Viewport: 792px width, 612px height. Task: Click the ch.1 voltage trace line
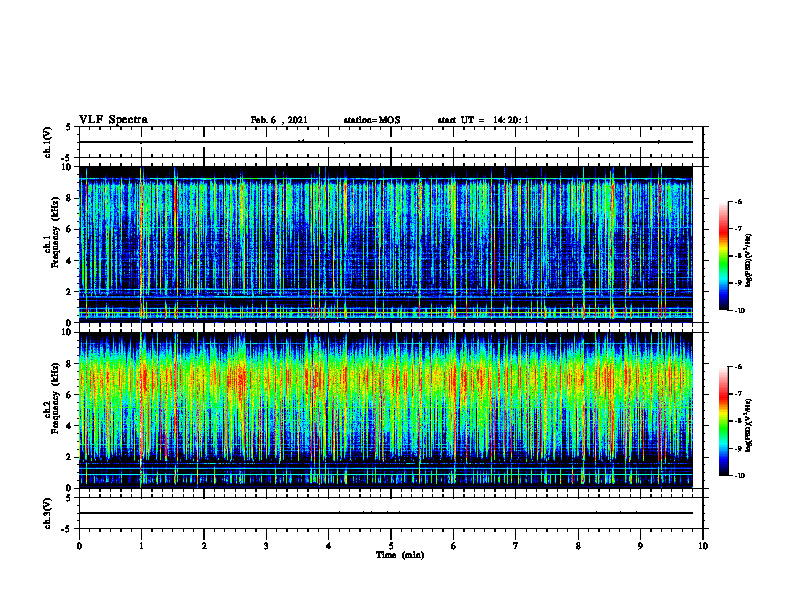pos(386,142)
